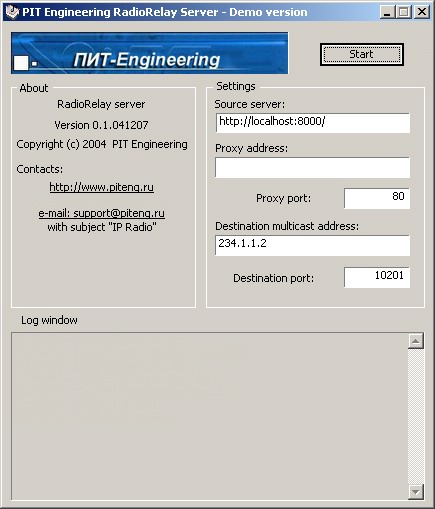The image size is (435, 509).
Task: Click the Destination multicast address field
Action: (312, 245)
